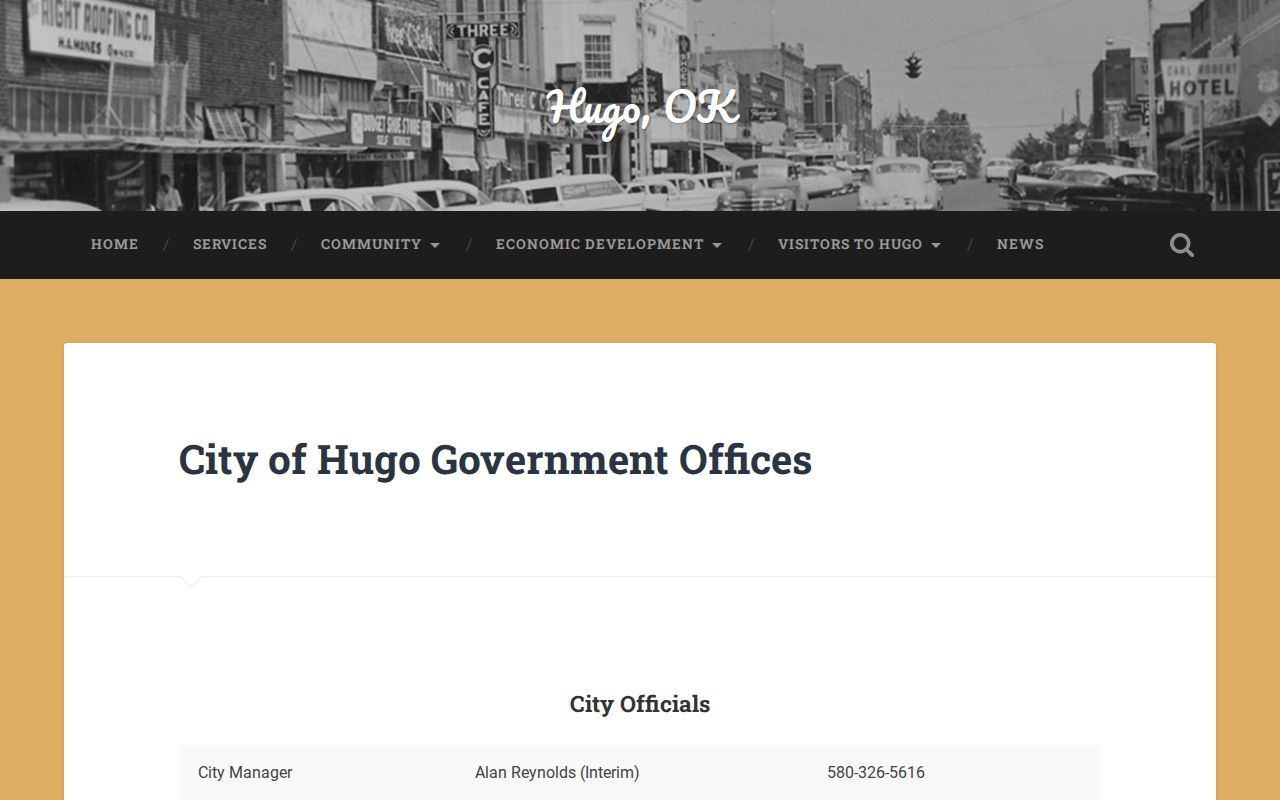Select the Visitors to Hugo menu label
1280x800 pixels.
[x=850, y=244]
